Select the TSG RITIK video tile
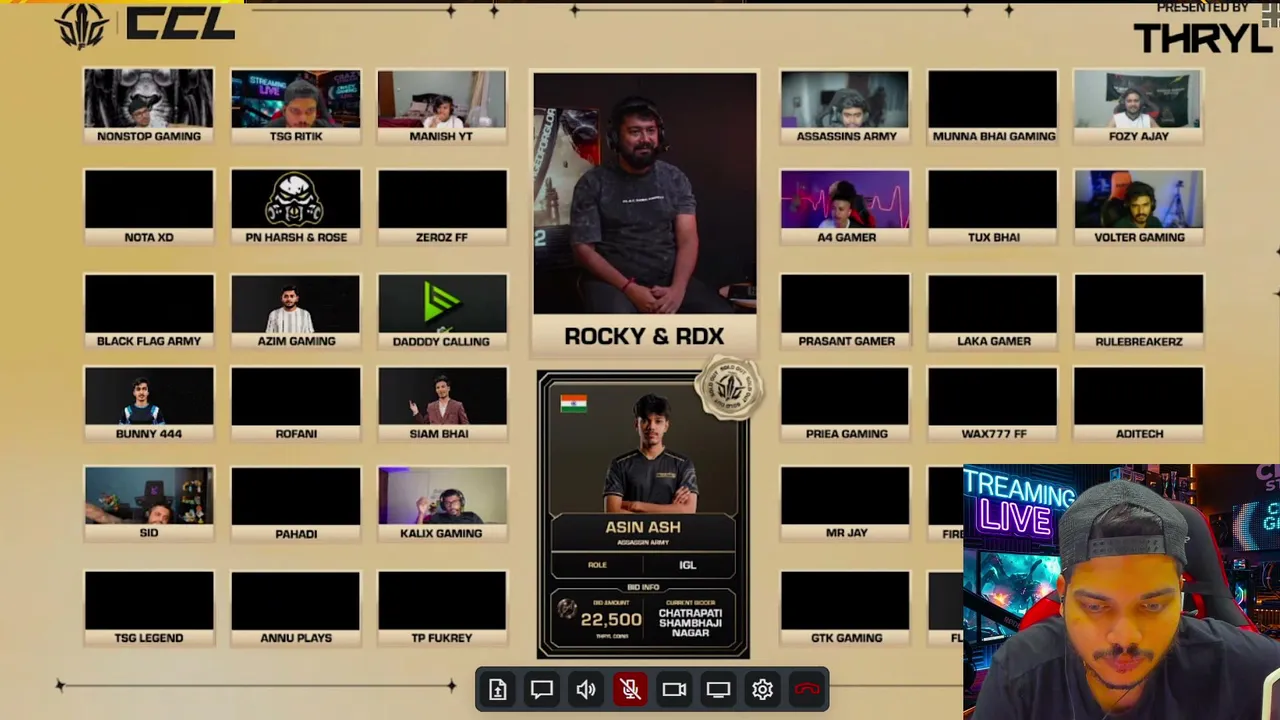This screenshot has width=1280, height=720. coord(296,106)
